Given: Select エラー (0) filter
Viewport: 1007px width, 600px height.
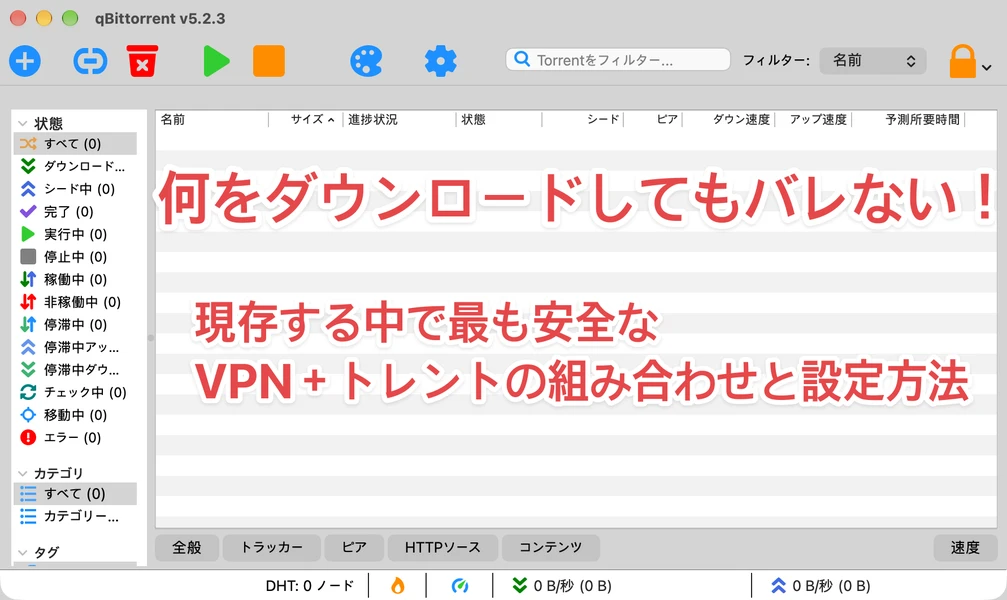Looking at the screenshot, I should tap(75, 437).
